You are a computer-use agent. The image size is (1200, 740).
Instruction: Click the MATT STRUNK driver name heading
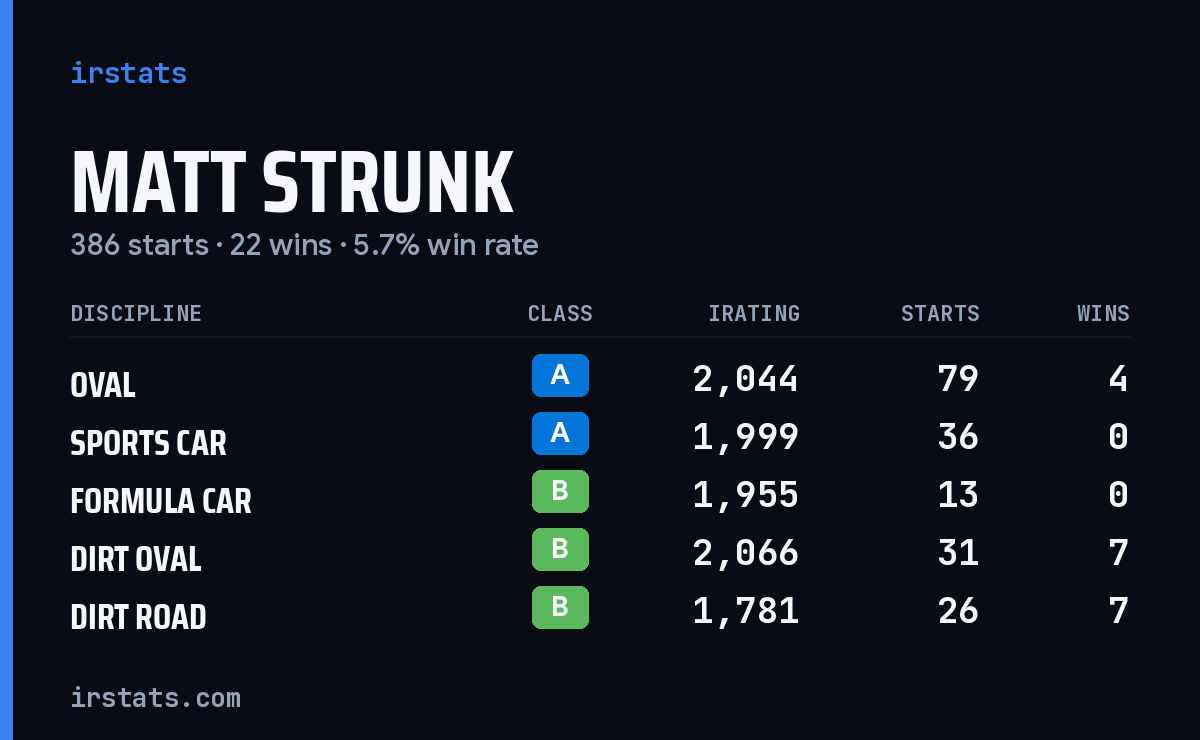pyautogui.click(x=292, y=183)
